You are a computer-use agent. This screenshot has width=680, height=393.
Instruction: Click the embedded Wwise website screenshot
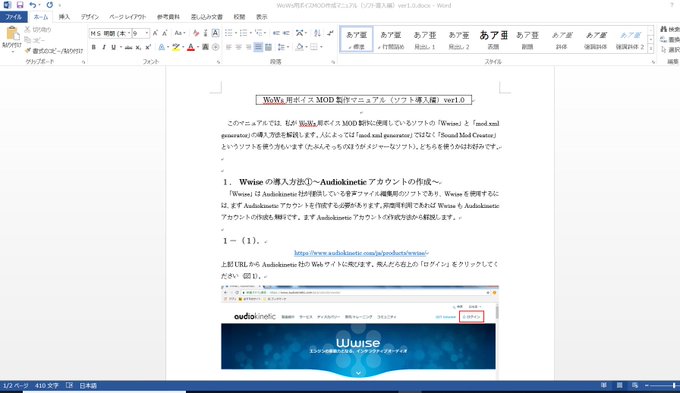point(360,331)
